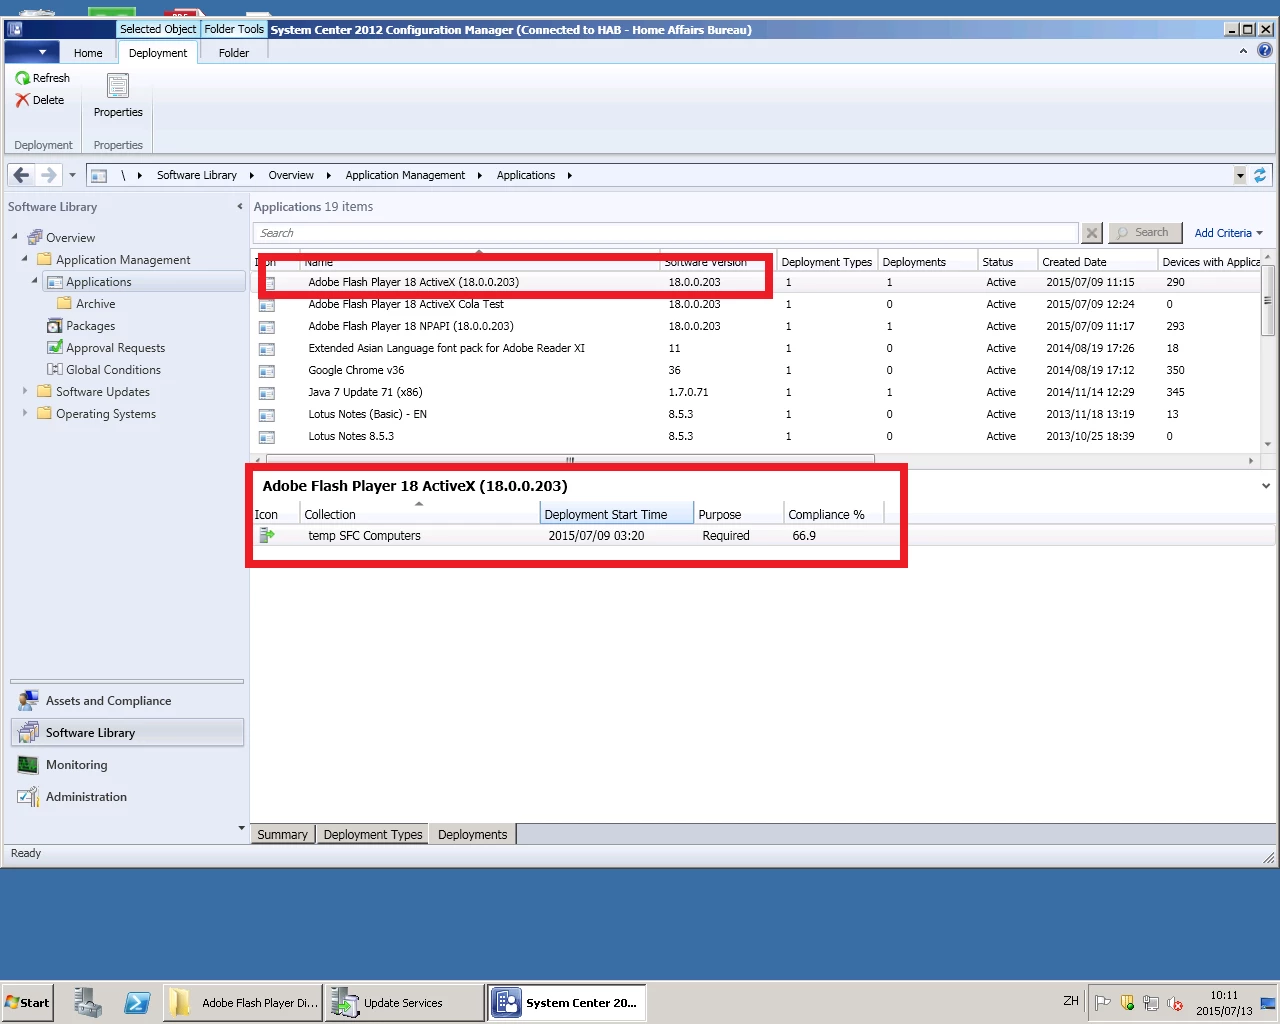Image resolution: width=1280 pixels, height=1024 pixels.
Task: Sort by Created Date column
Action: [x=1097, y=262]
